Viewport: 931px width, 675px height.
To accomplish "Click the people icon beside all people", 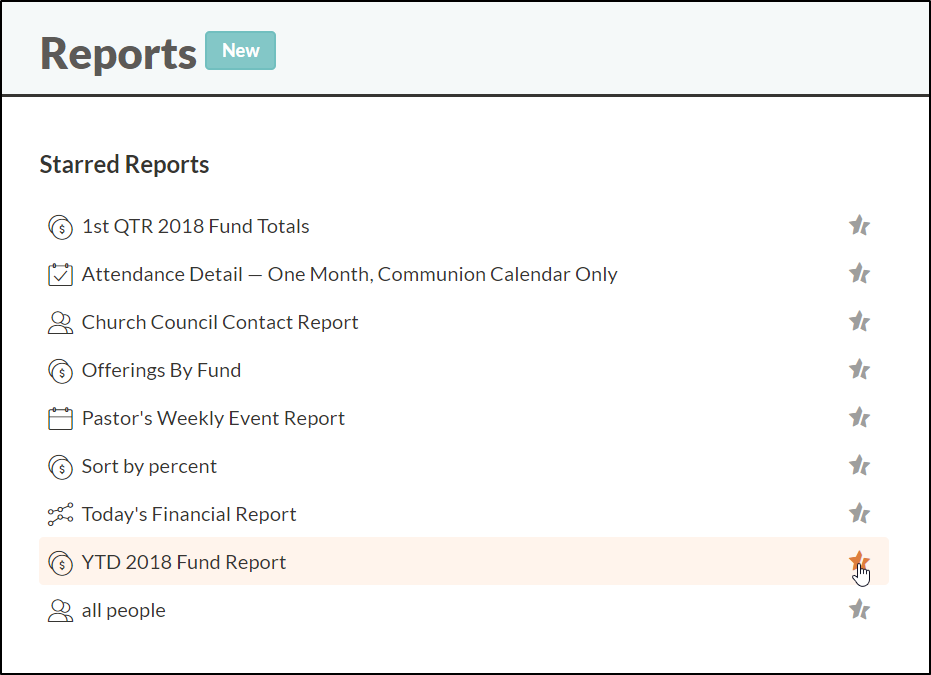I will tap(60, 611).
